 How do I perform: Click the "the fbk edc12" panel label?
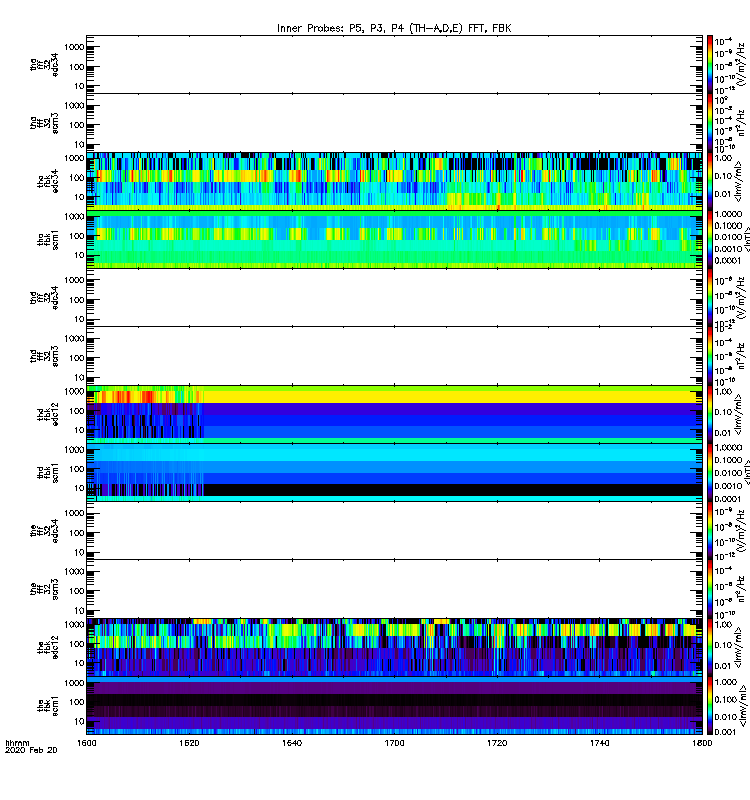48,647
